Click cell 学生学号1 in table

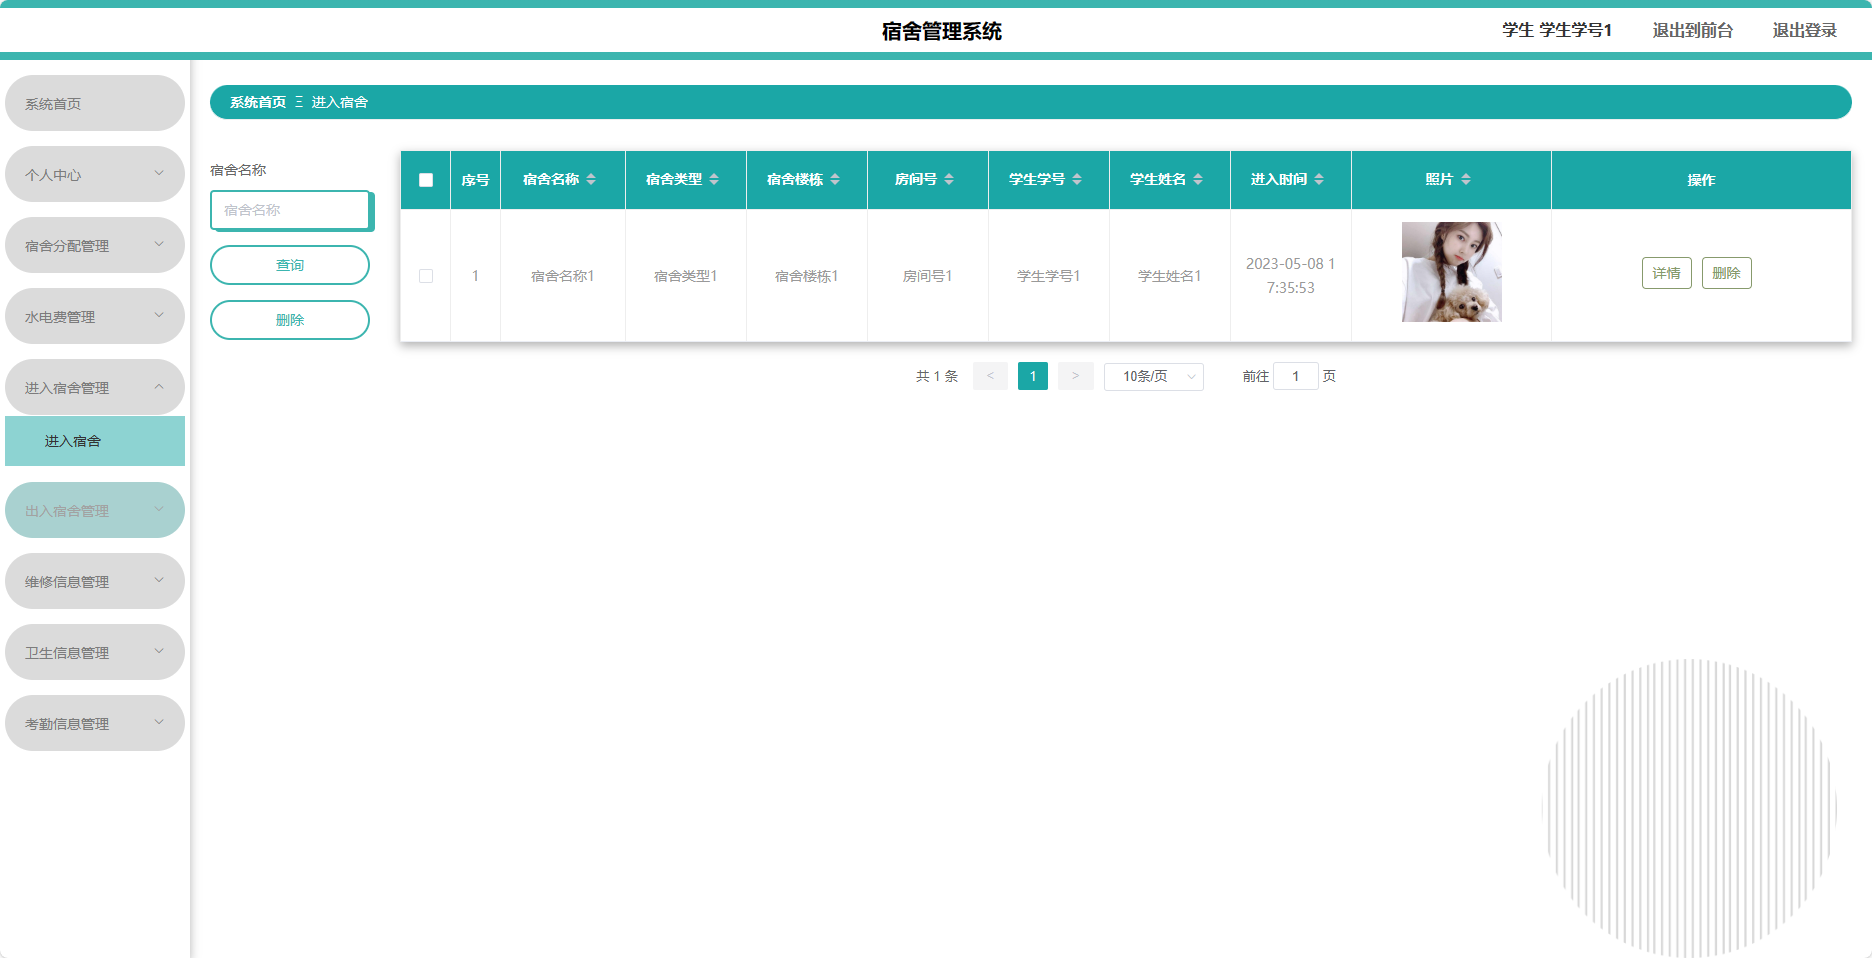pos(1049,276)
